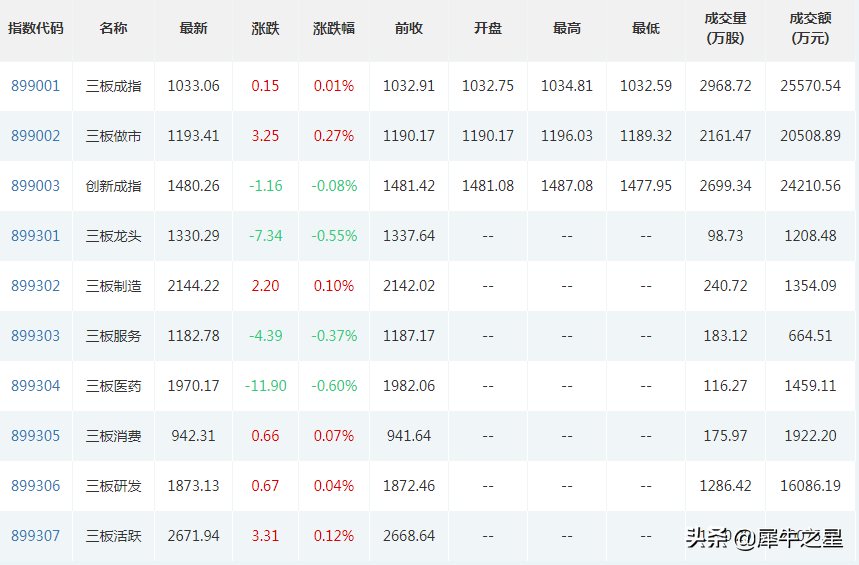Click the percentage -0.55%
This screenshot has height=565, width=859.
pyautogui.click(x=334, y=236)
